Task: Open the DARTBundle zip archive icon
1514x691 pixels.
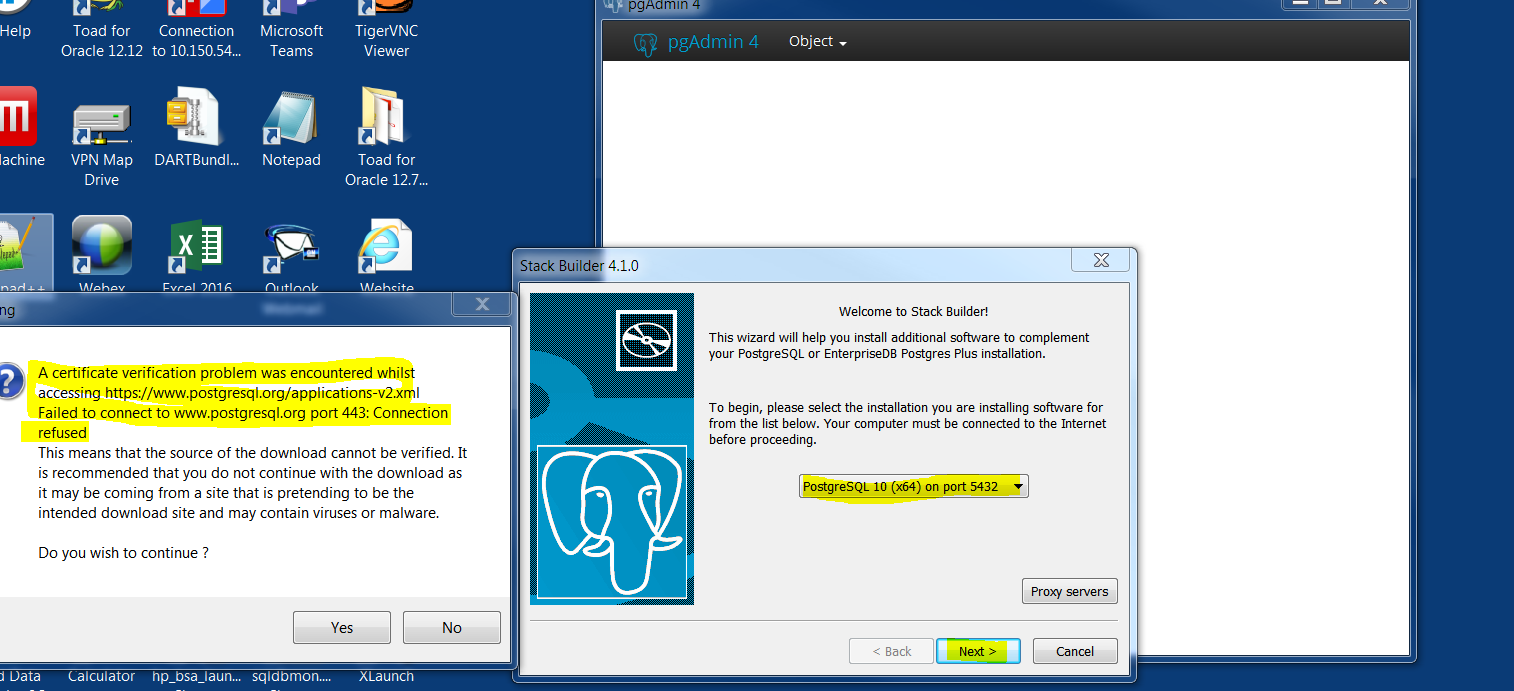Action: (195, 118)
